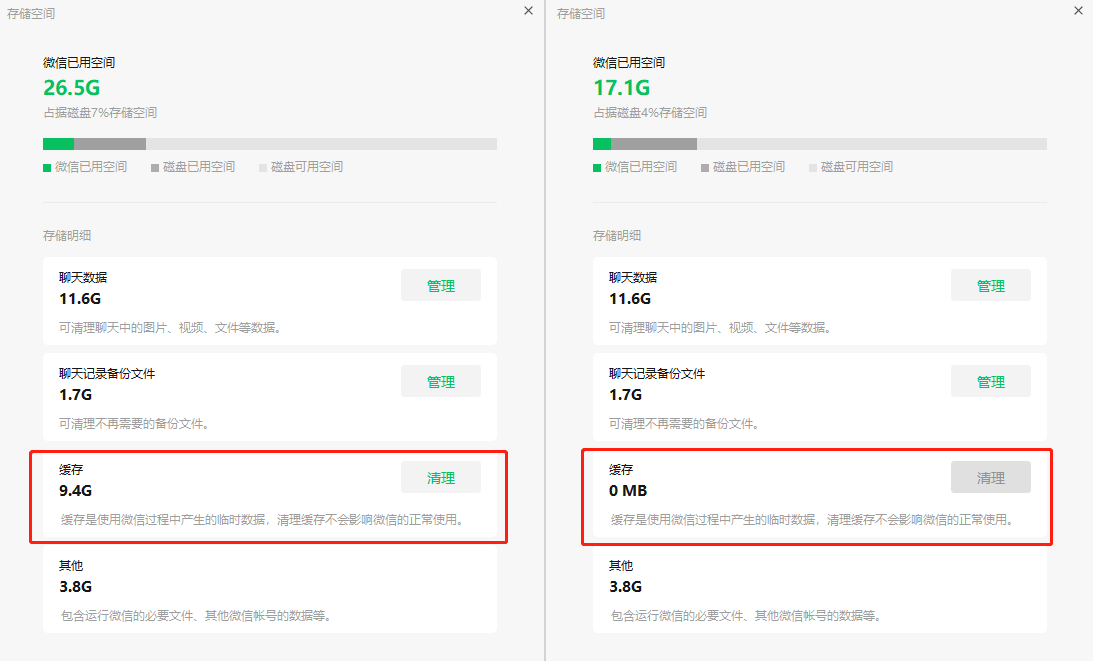The image size is (1093, 661).
Task: Click the 清理 button to clear 9.4G cache
Action: pyautogui.click(x=440, y=477)
